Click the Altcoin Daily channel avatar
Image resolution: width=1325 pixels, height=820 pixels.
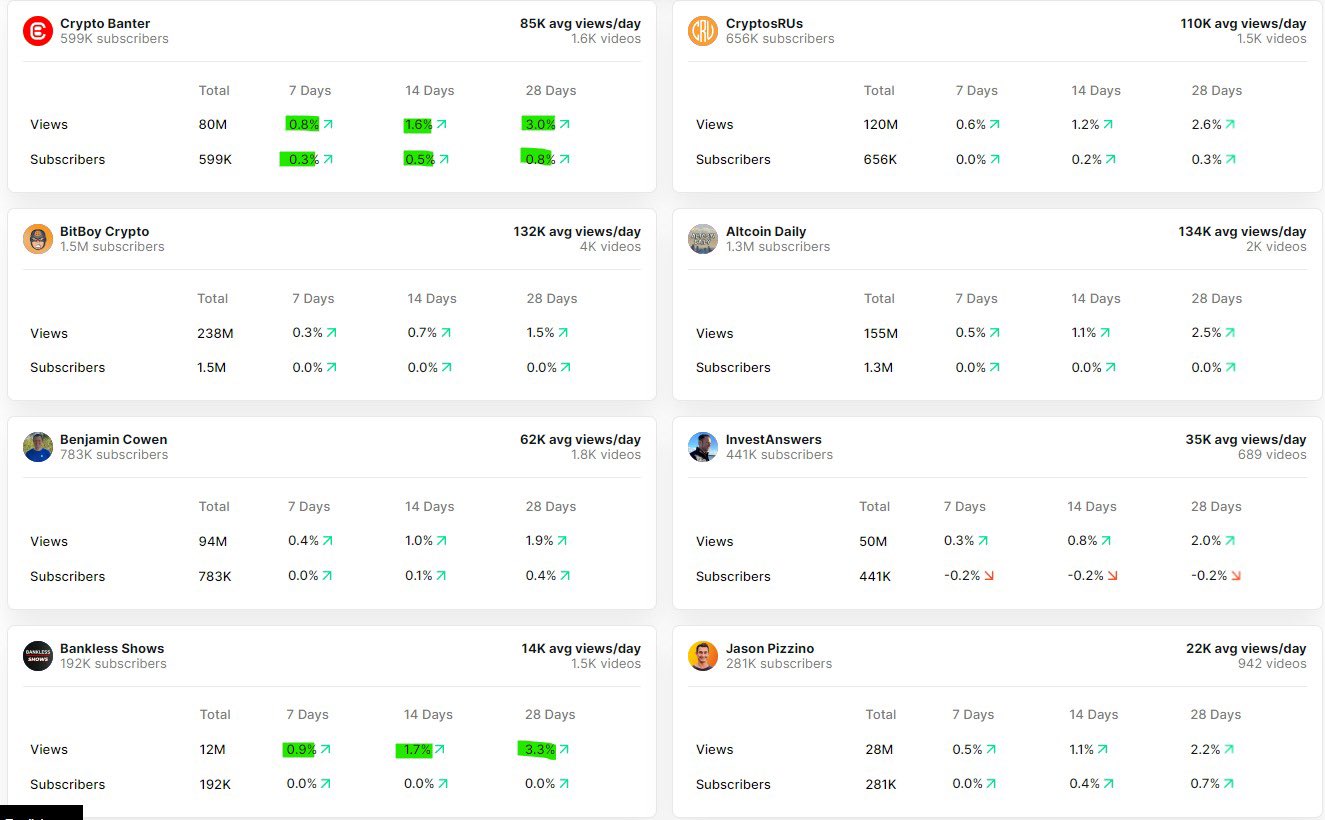click(703, 239)
